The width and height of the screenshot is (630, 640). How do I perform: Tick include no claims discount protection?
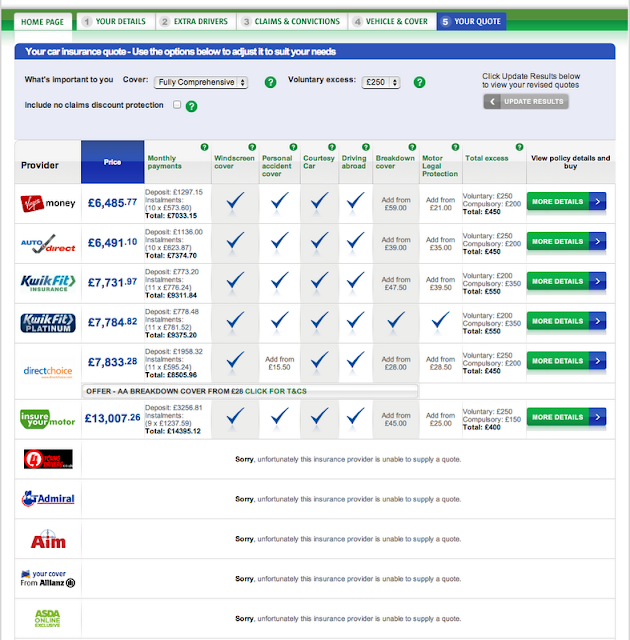177,105
